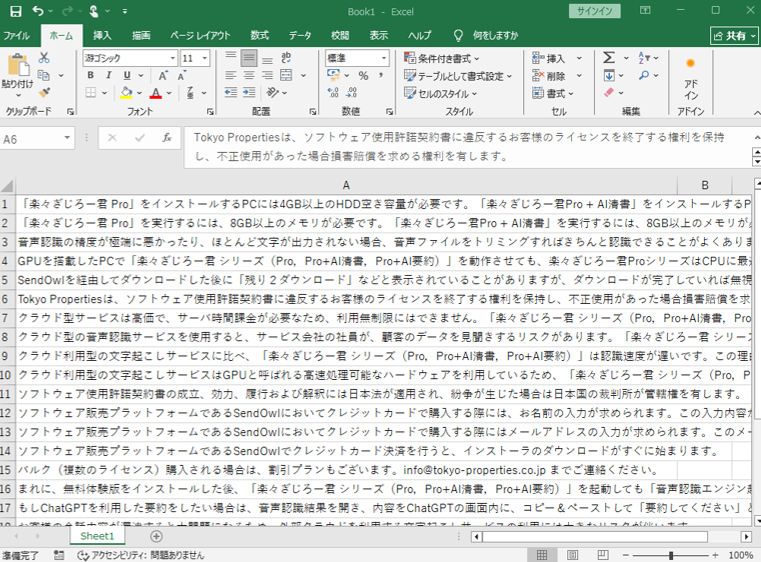The height and width of the screenshot is (562, 761).
Task: Click the Format Painter brush icon
Action: [44, 92]
